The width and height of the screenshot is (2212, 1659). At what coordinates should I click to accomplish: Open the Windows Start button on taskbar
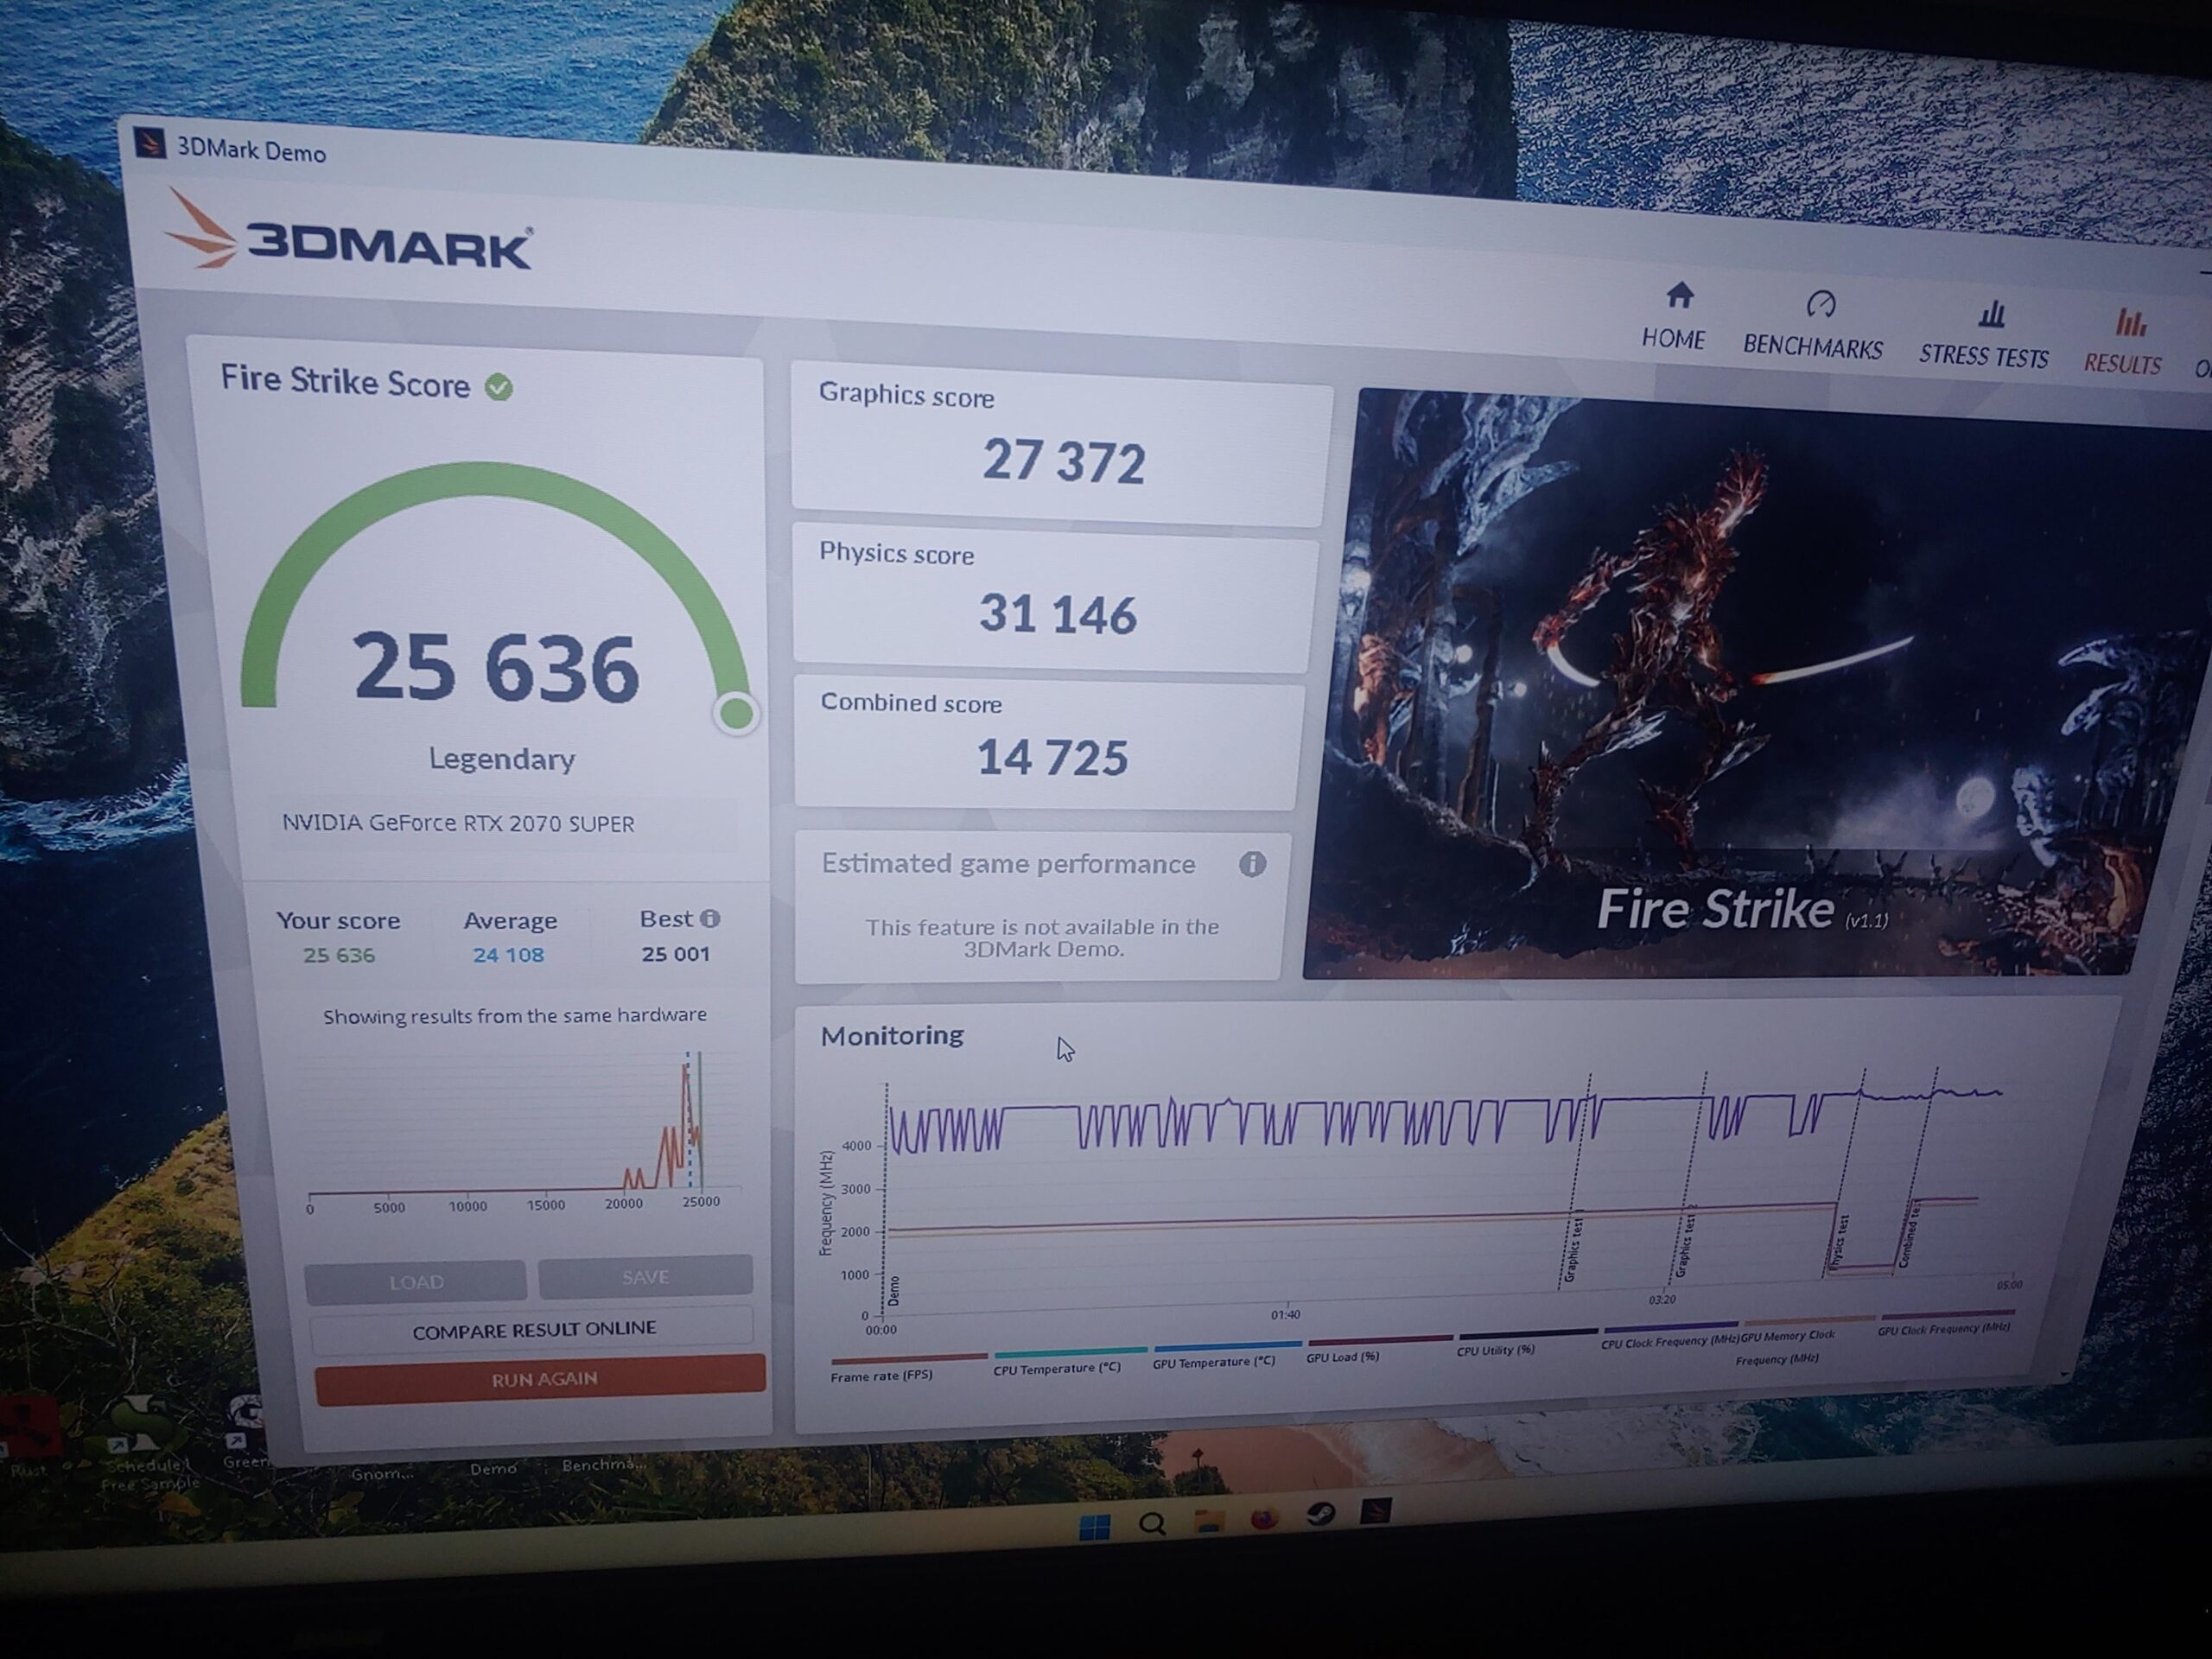(1094, 1528)
